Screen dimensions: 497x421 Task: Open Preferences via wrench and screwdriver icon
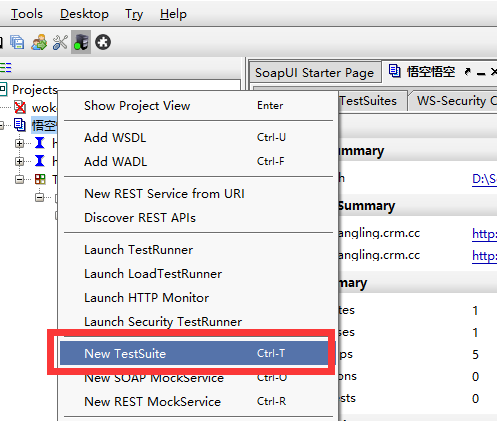tap(60, 42)
